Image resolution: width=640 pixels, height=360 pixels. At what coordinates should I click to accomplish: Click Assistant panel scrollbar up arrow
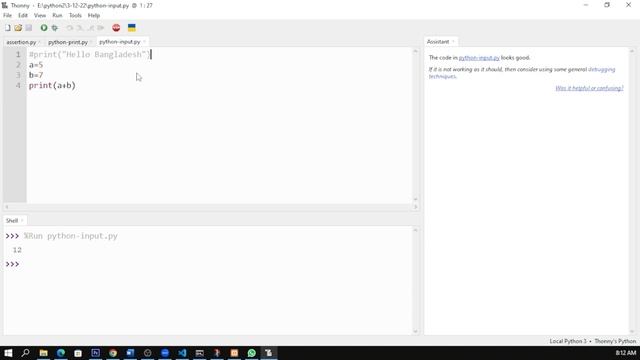tap(632, 51)
